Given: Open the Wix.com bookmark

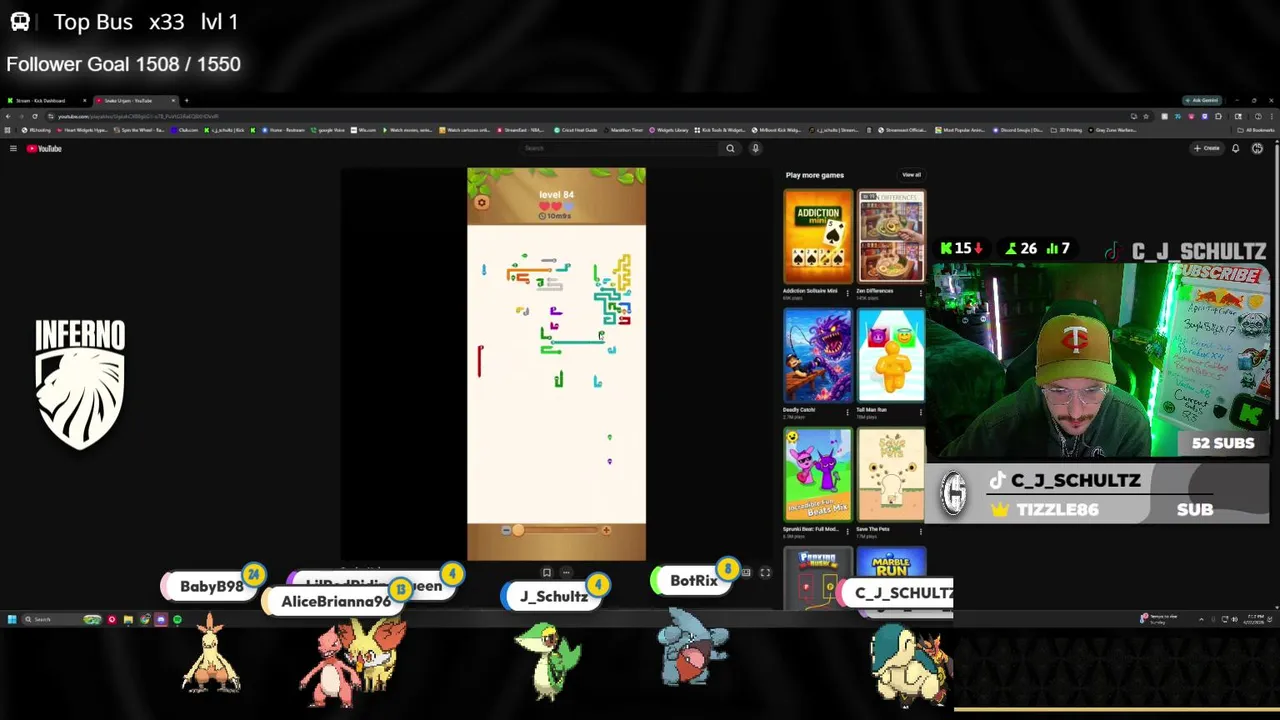Looking at the screenshot, I should pyautogui.click(x=364, y=130).
